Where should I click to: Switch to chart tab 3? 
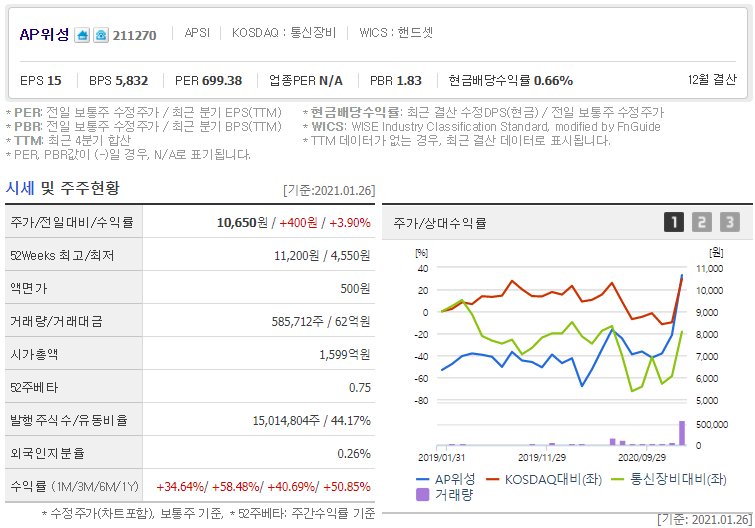pyautogui.click(x=729, y=222)
